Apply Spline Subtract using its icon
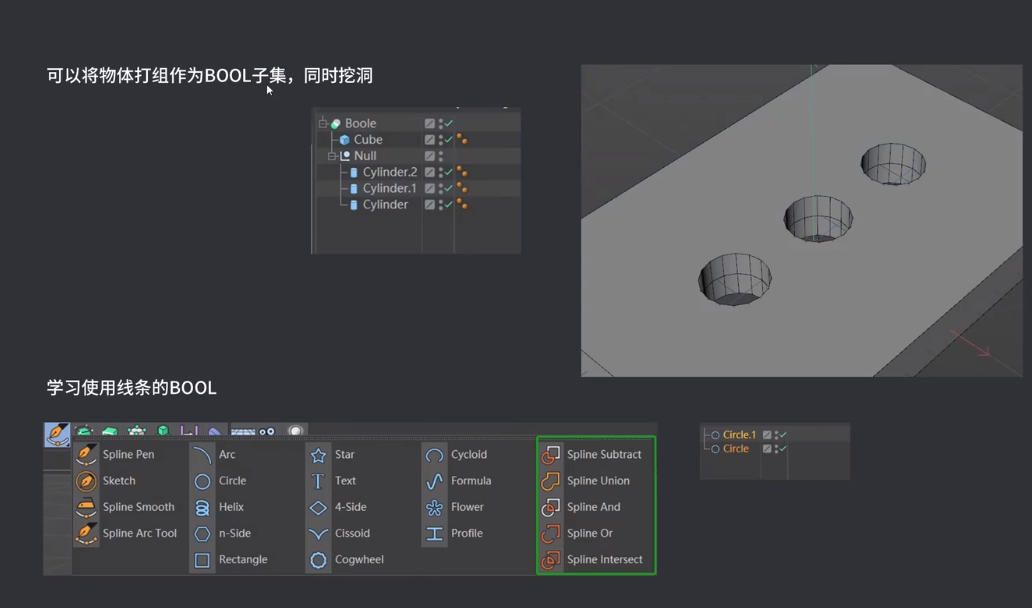 [x=550, y=455]
